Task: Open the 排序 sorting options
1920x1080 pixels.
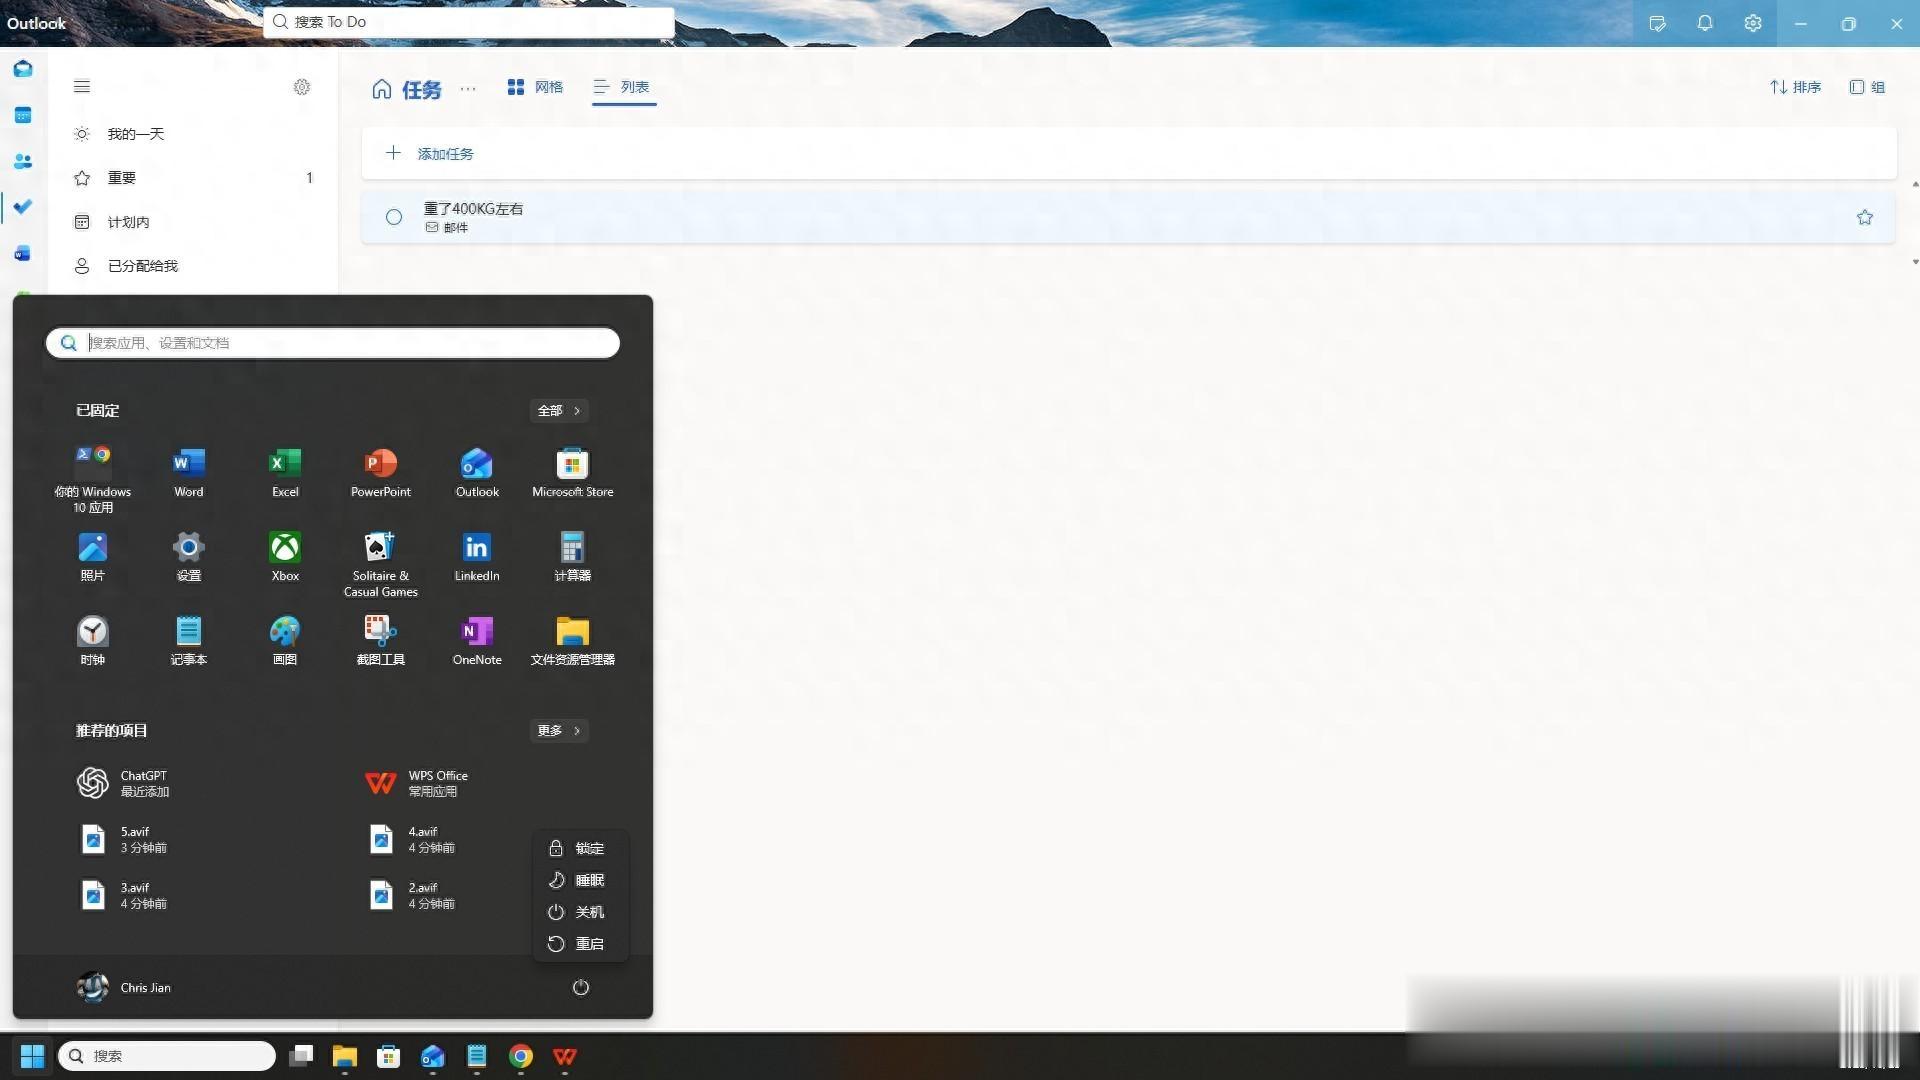Action: coord(1795,87)
